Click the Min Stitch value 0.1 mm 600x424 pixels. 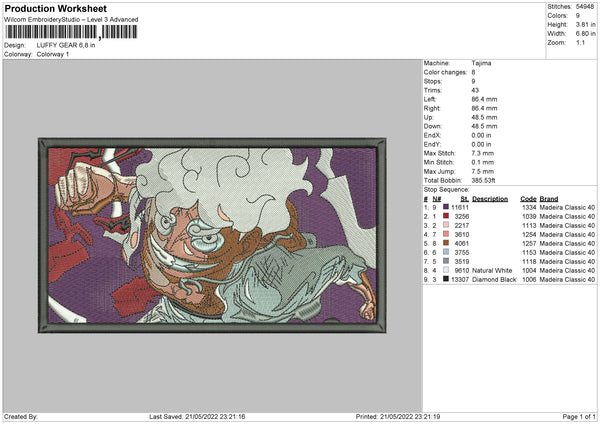483,162
